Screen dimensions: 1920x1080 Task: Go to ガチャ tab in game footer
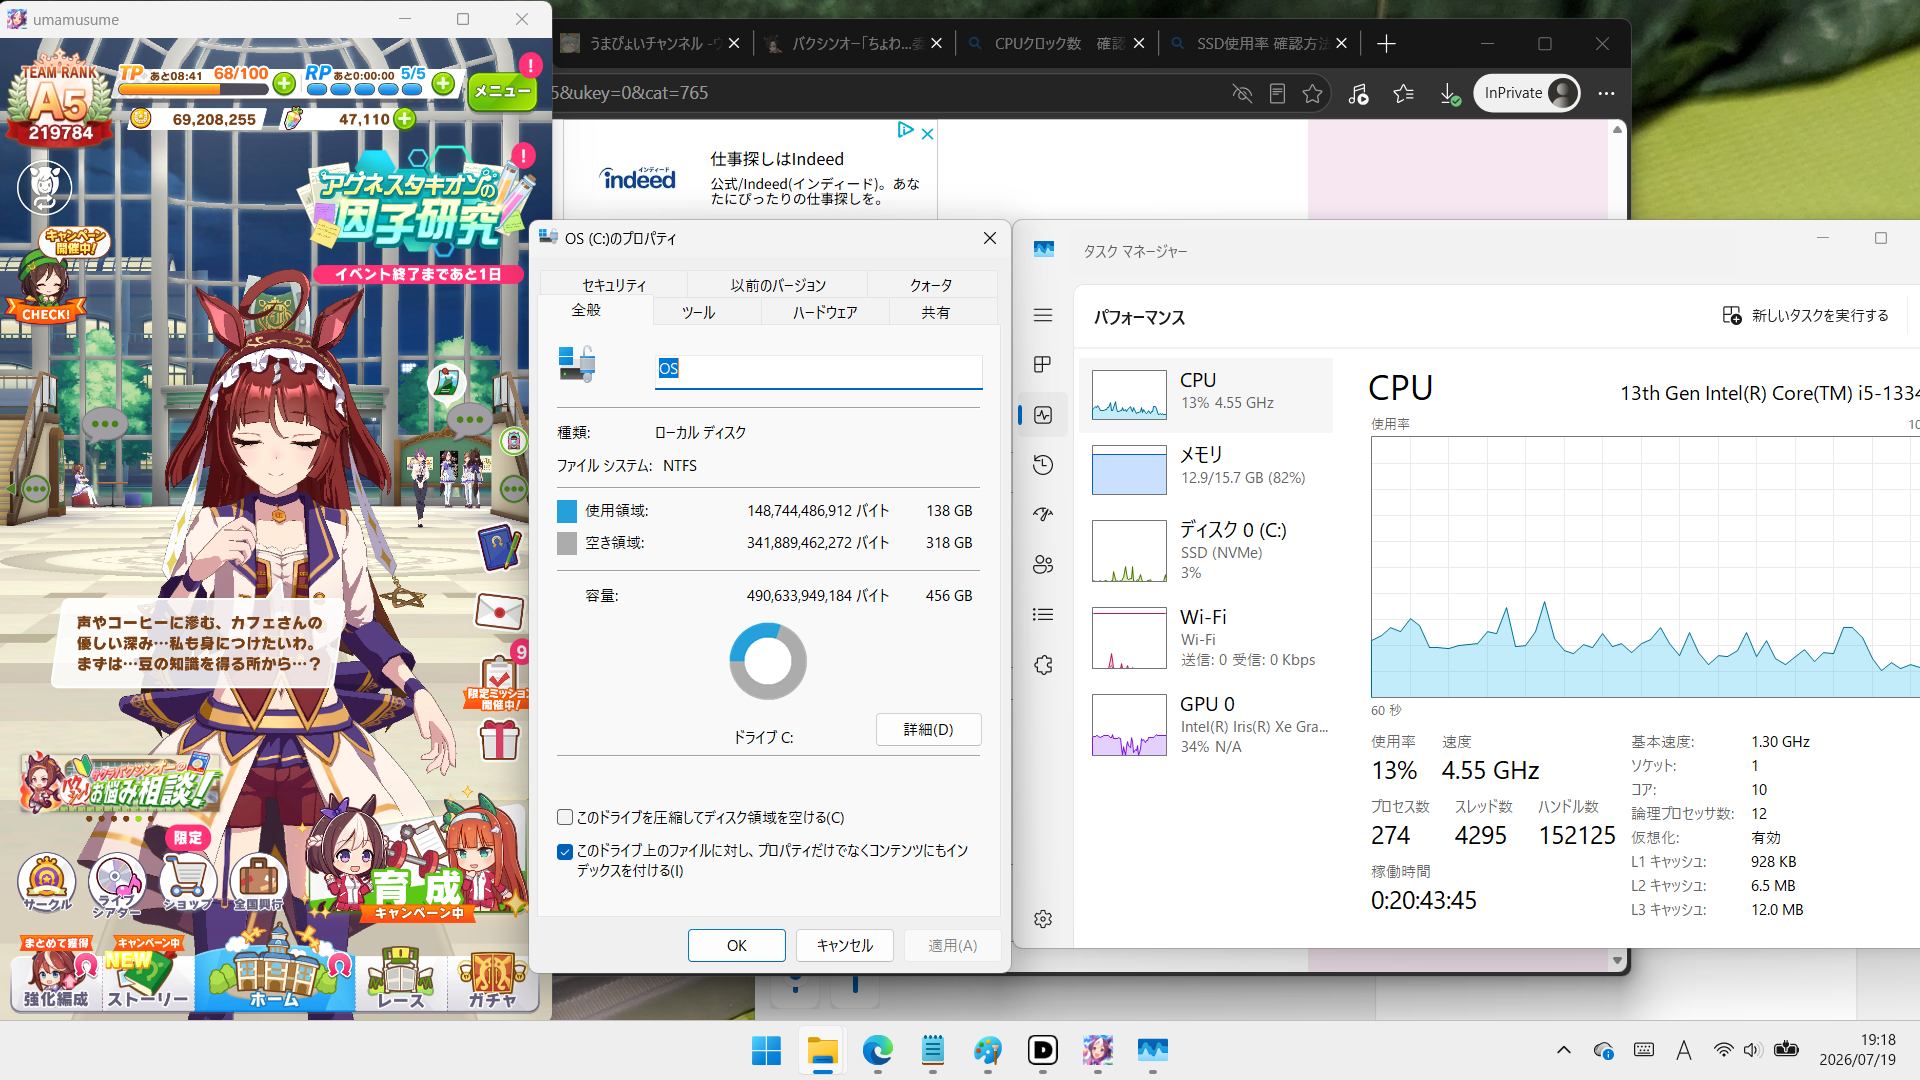click(x=493, y=978)
